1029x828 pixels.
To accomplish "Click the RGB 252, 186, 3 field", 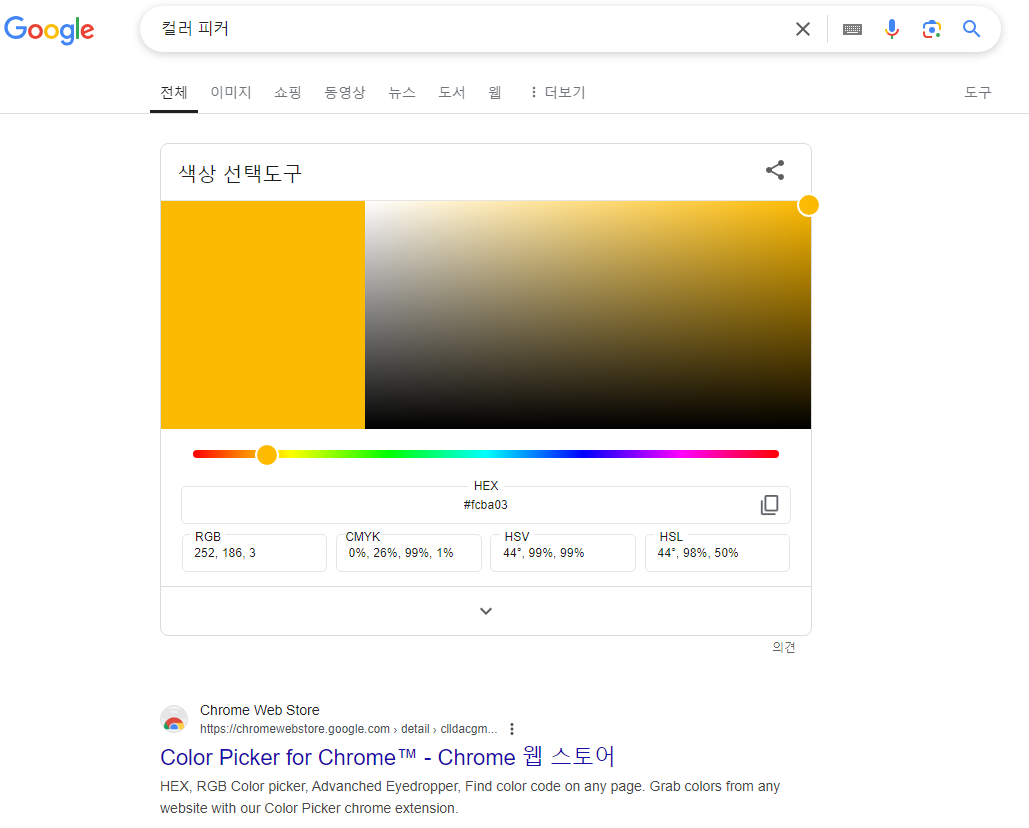I will (254, 552).
